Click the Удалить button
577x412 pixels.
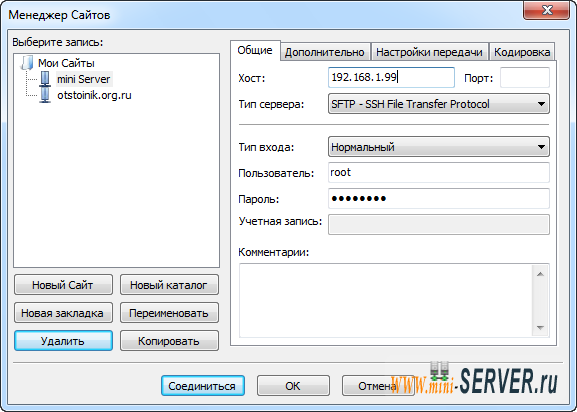pyautogui.click(x=63, y=341)
